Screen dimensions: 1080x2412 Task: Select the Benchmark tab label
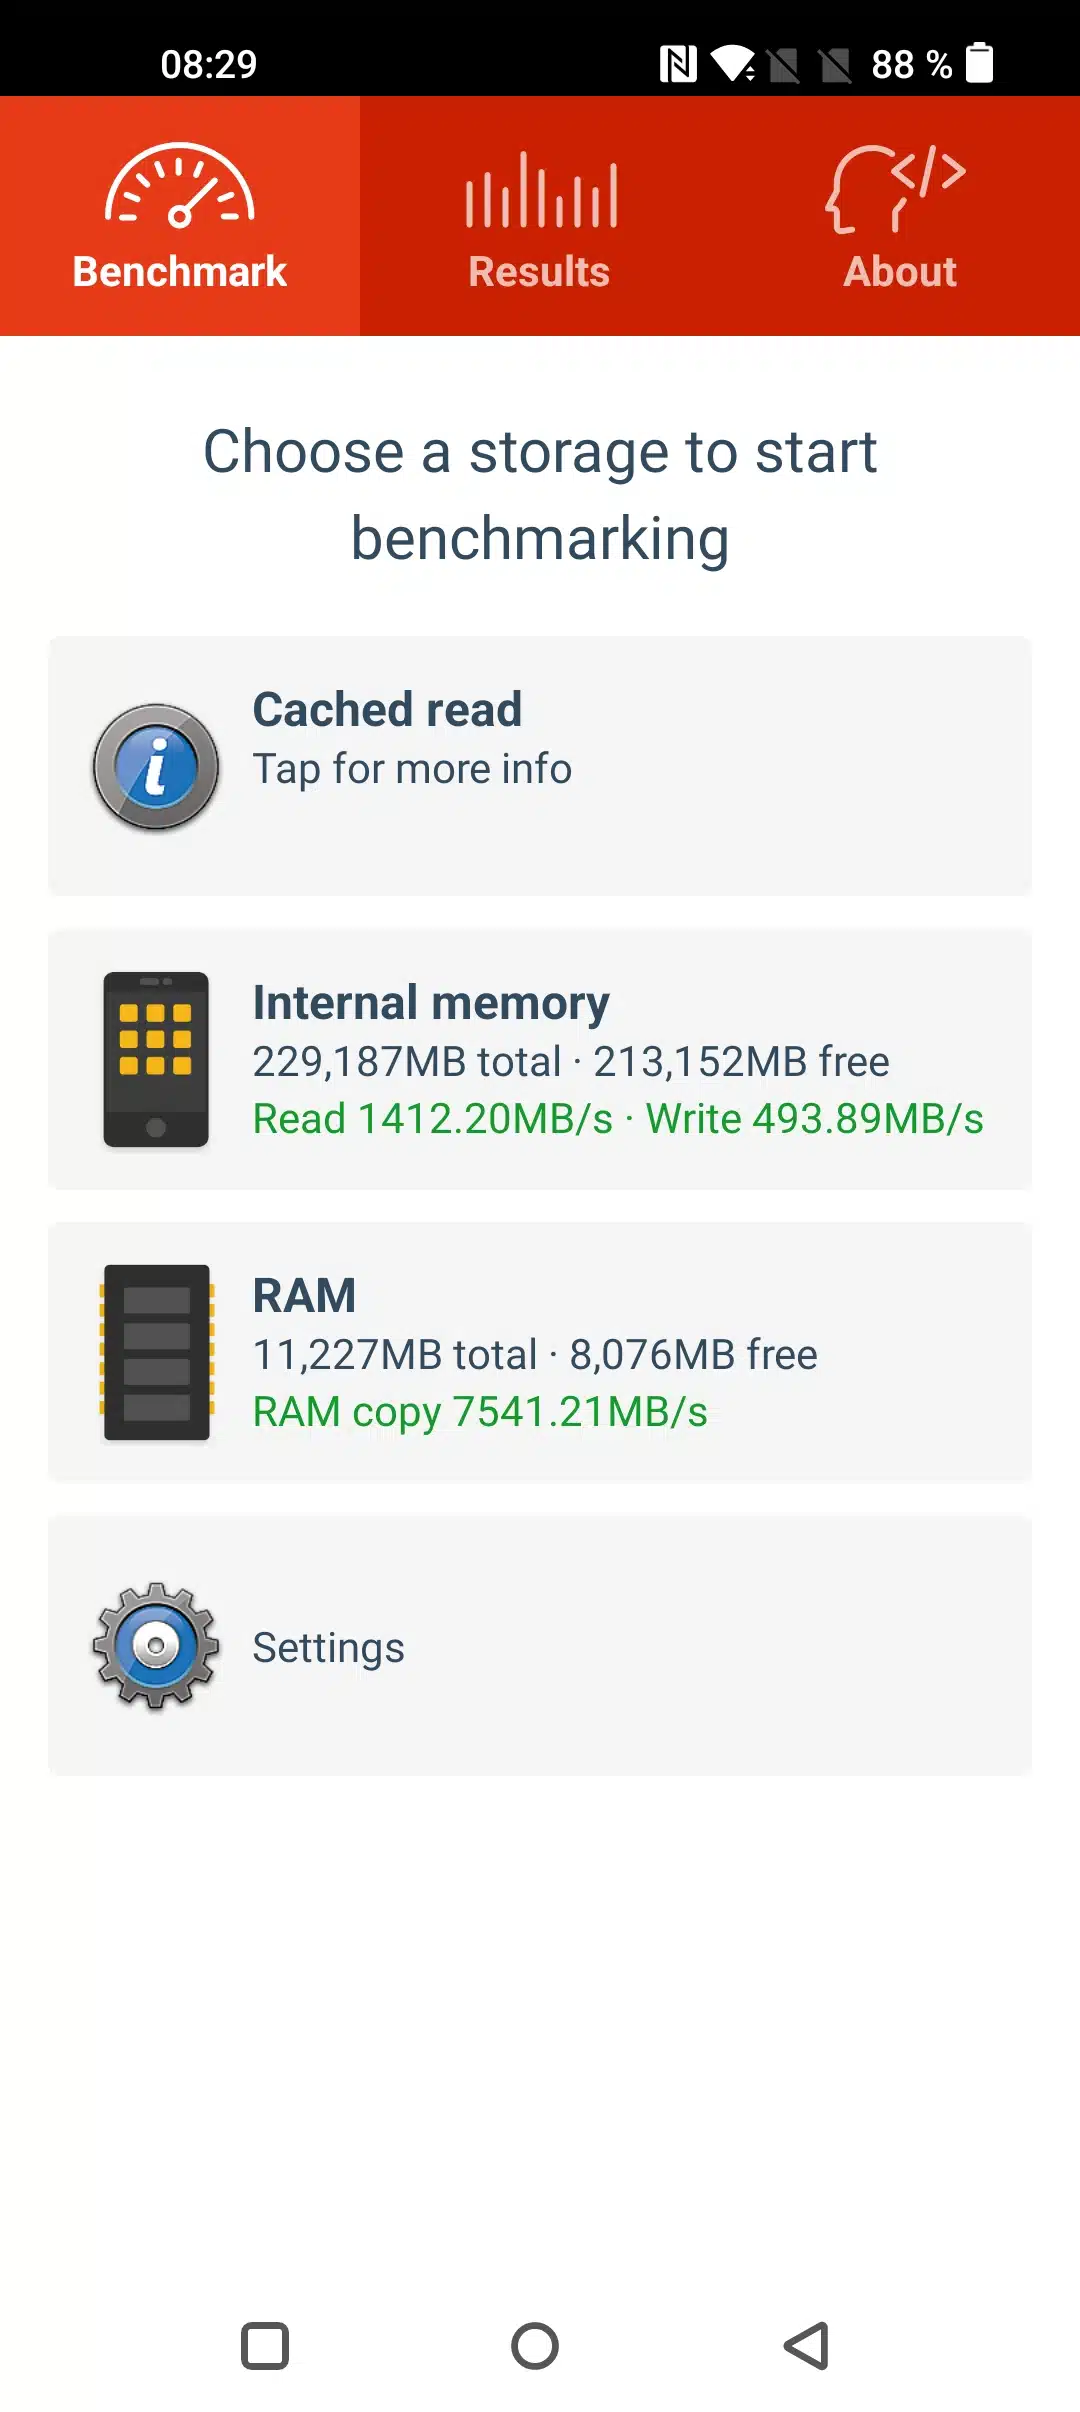(x=180, y=272)
